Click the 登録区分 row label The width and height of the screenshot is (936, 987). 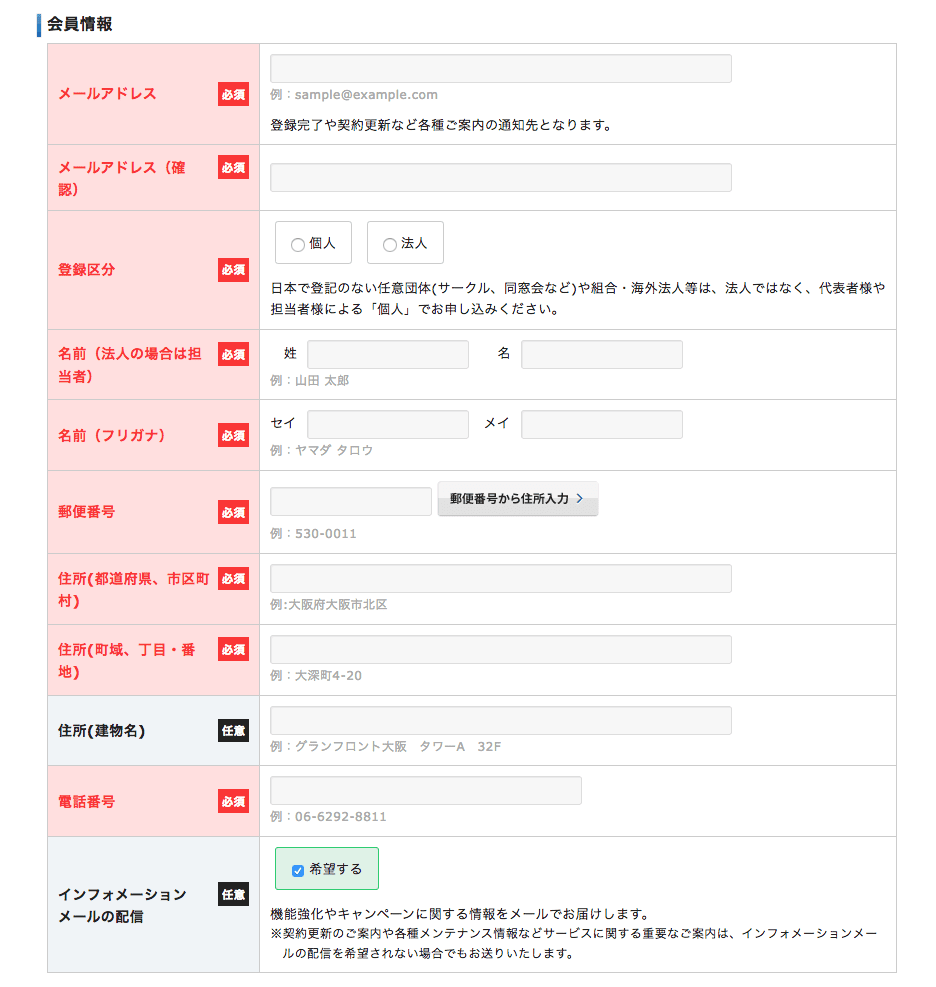(87, 270)
